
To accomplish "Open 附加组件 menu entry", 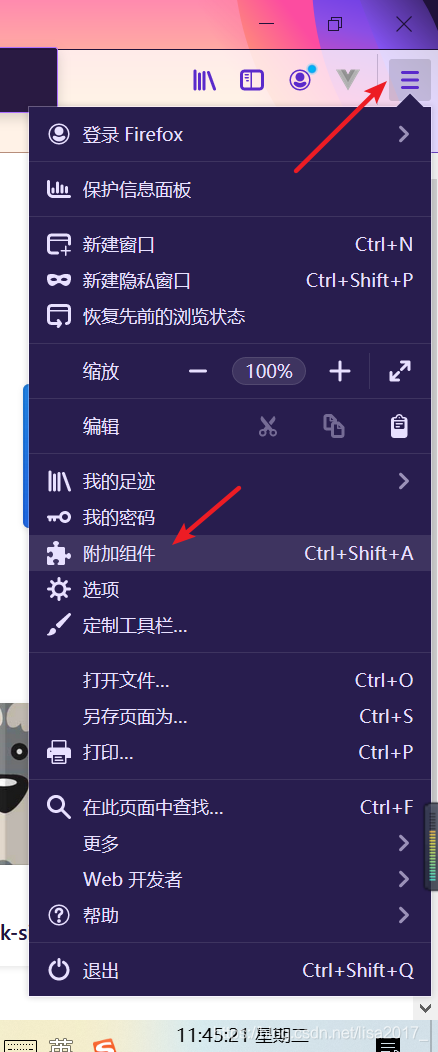I will 230,554.
